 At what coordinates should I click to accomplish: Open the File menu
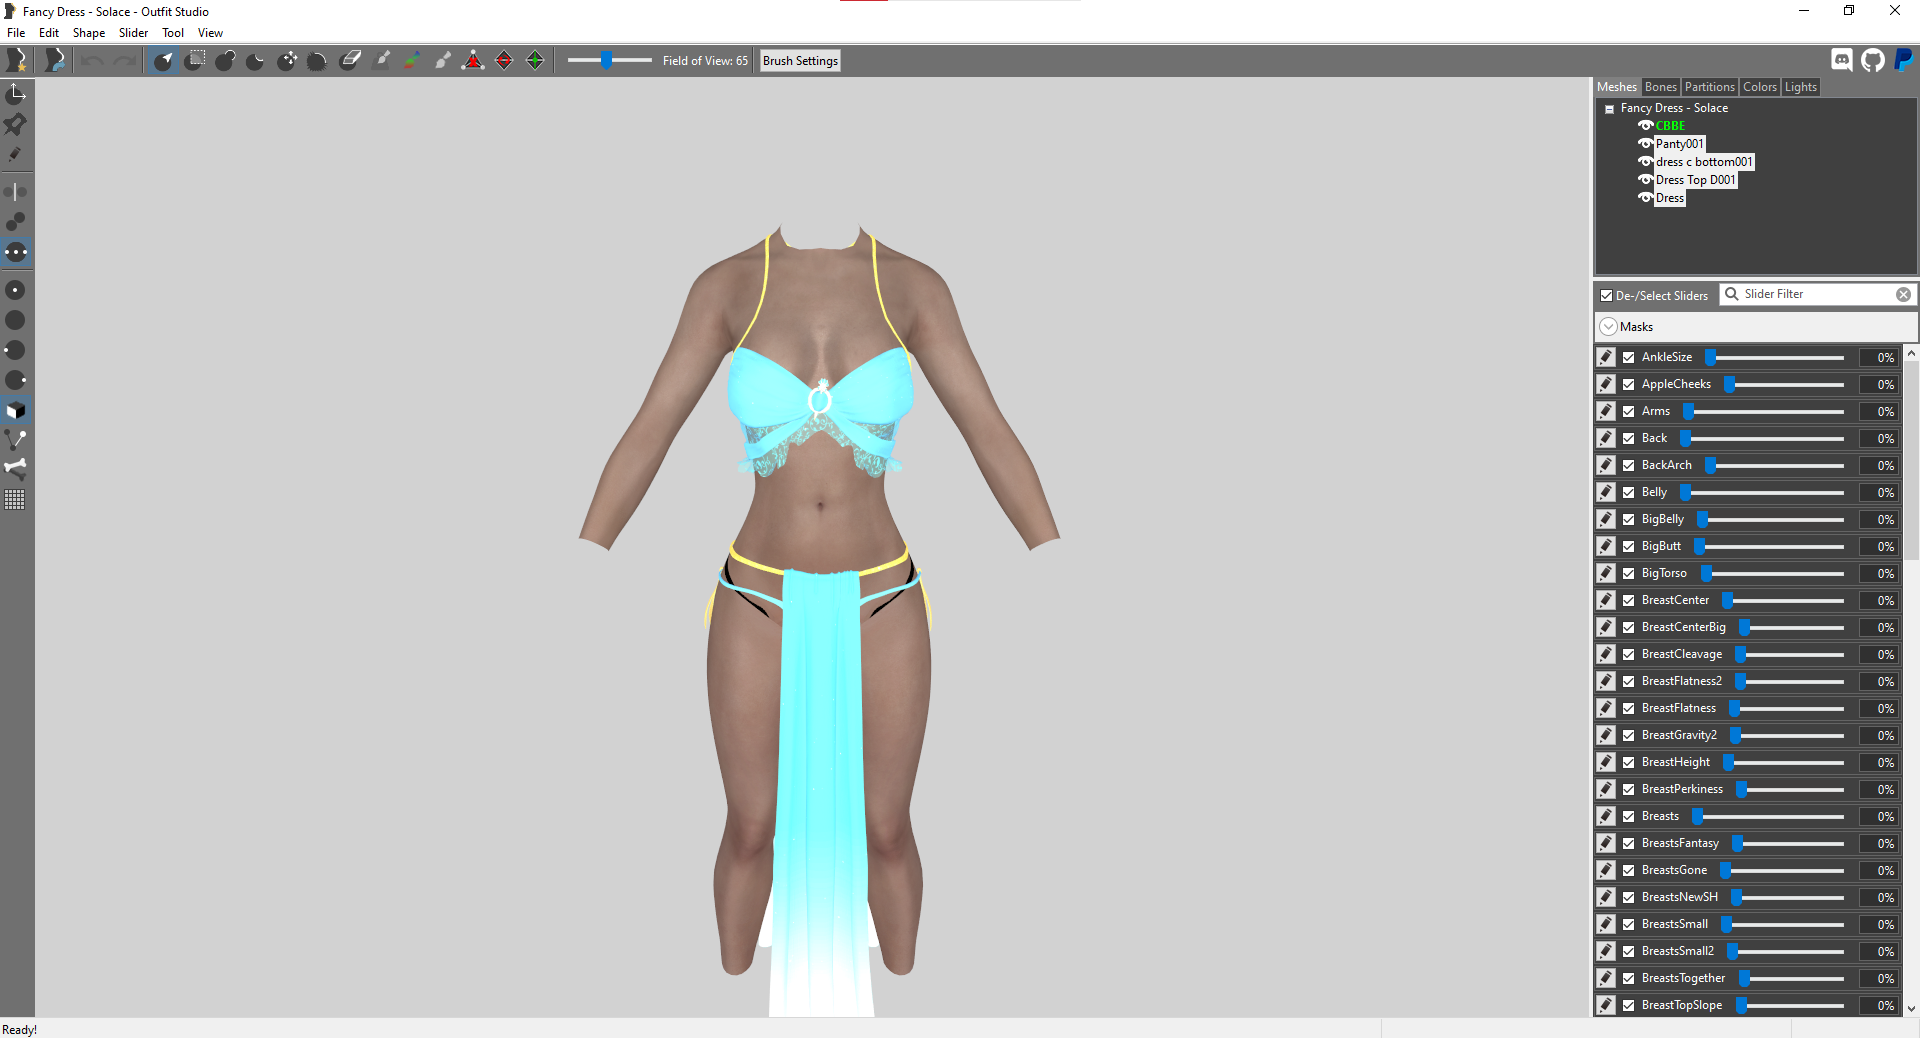[x=16, y=33]
